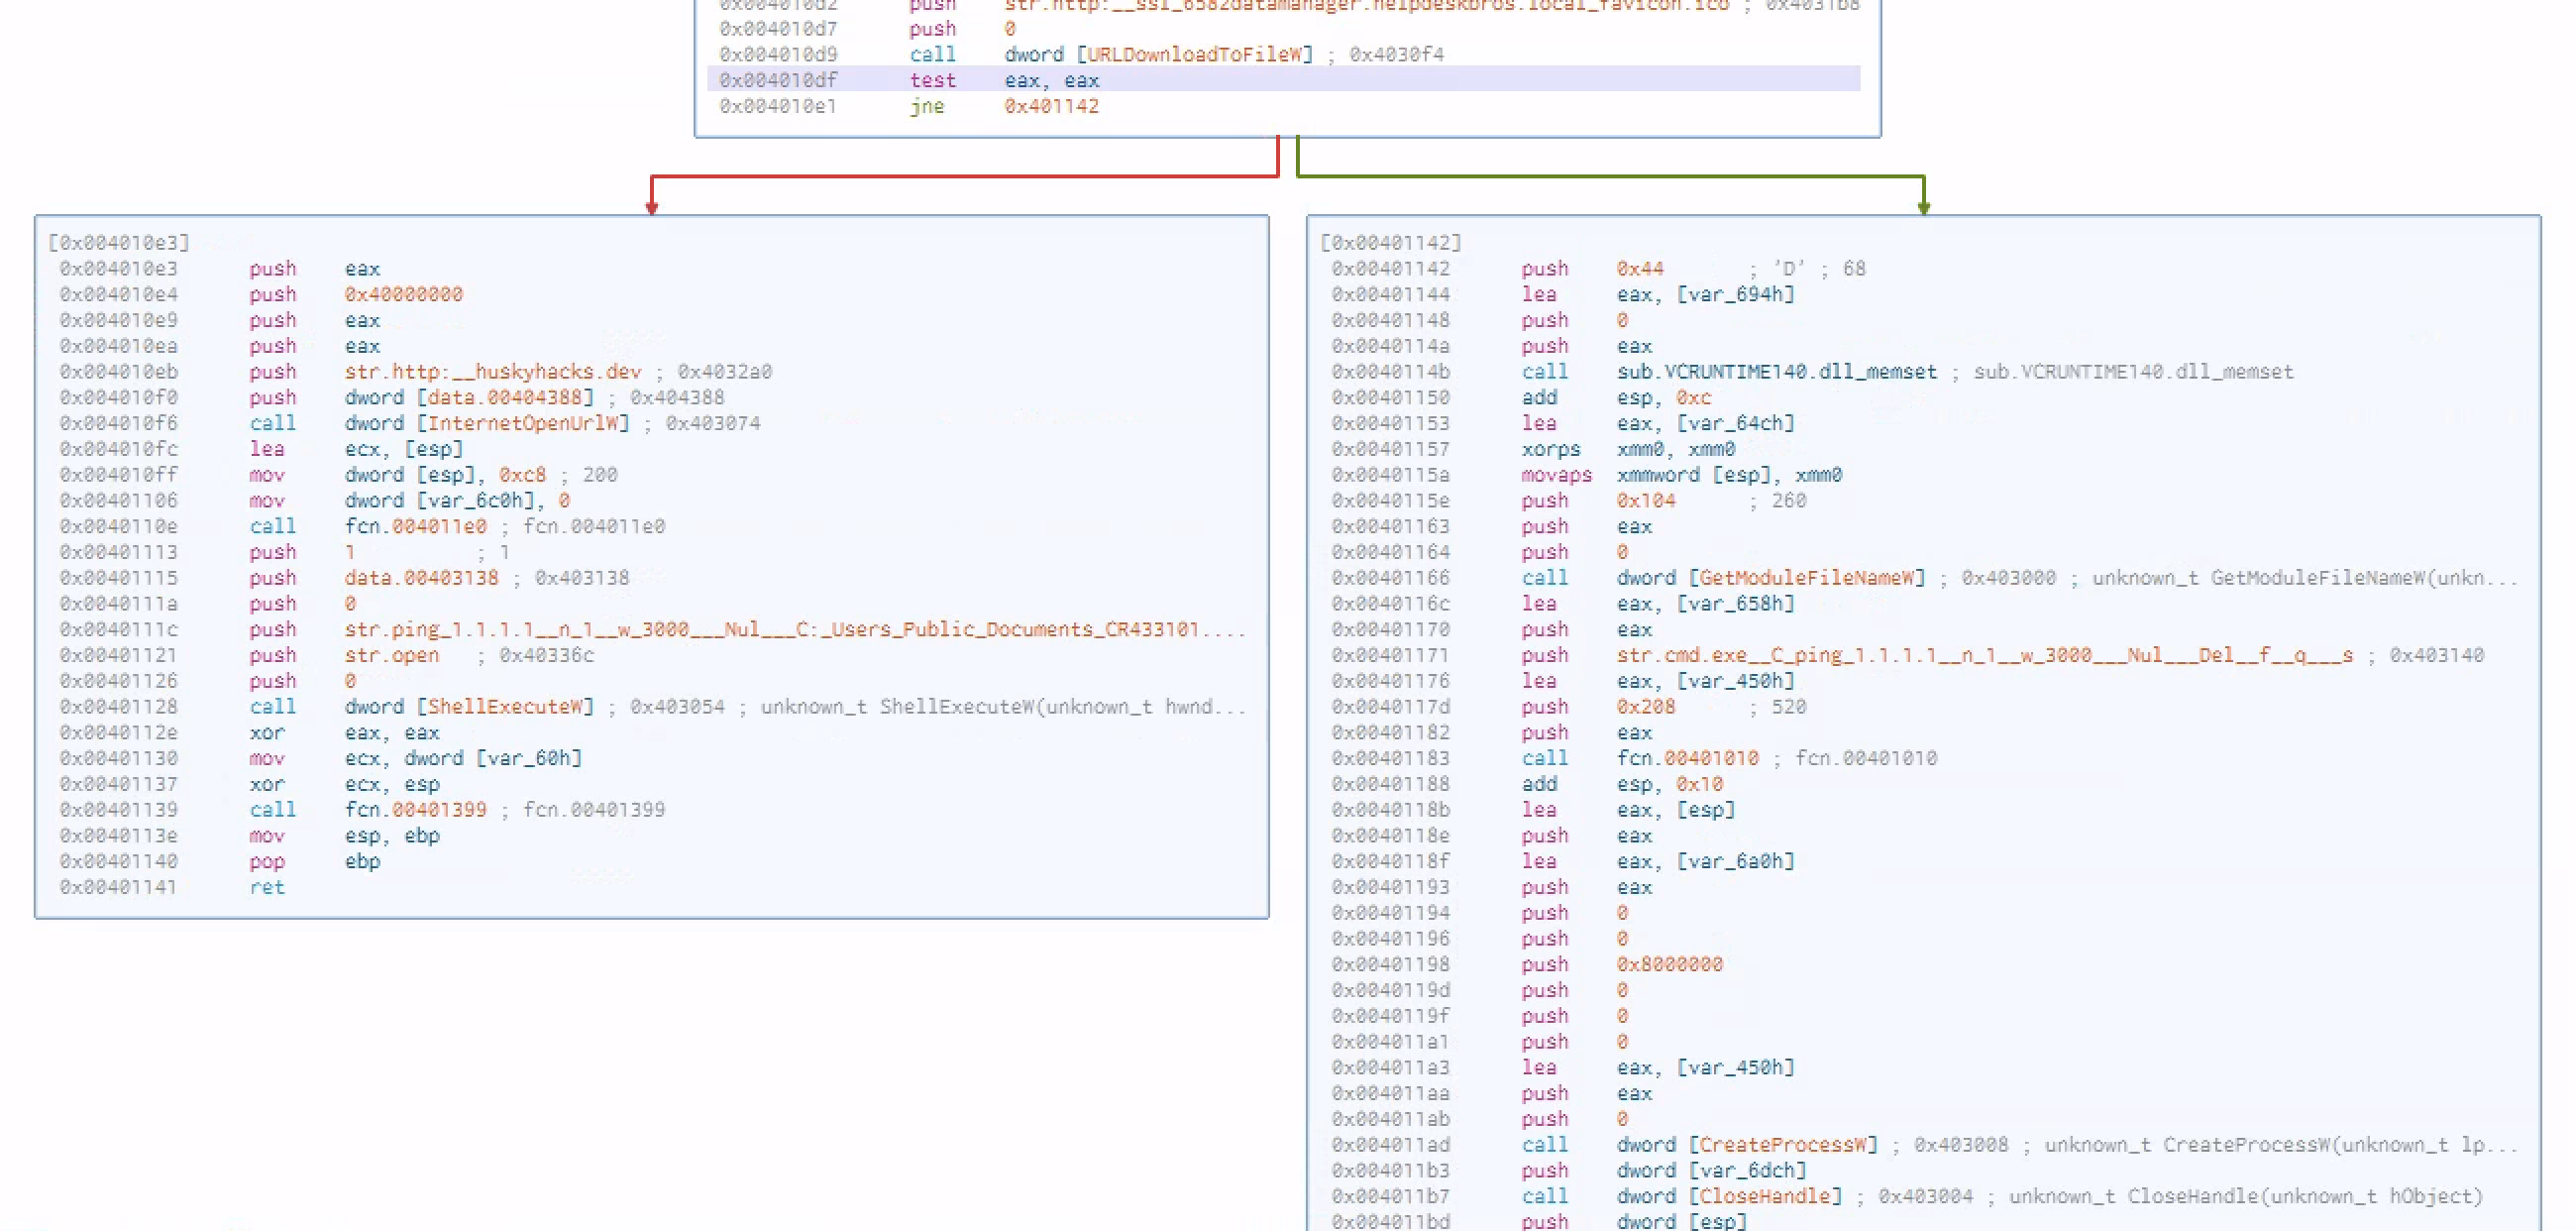This screenshot has width=2576, height=1231.
Task: Select lea eax, [var_694h] line
Action: [x=1658, y=294]
